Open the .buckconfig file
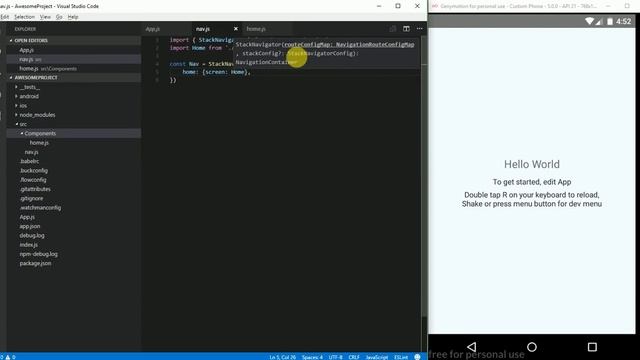 click(x=33, y=171)
